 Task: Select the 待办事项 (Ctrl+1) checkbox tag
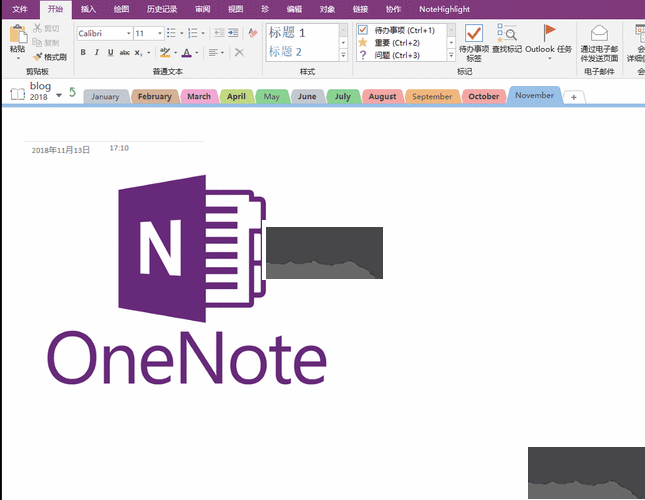tap(363, 30)
